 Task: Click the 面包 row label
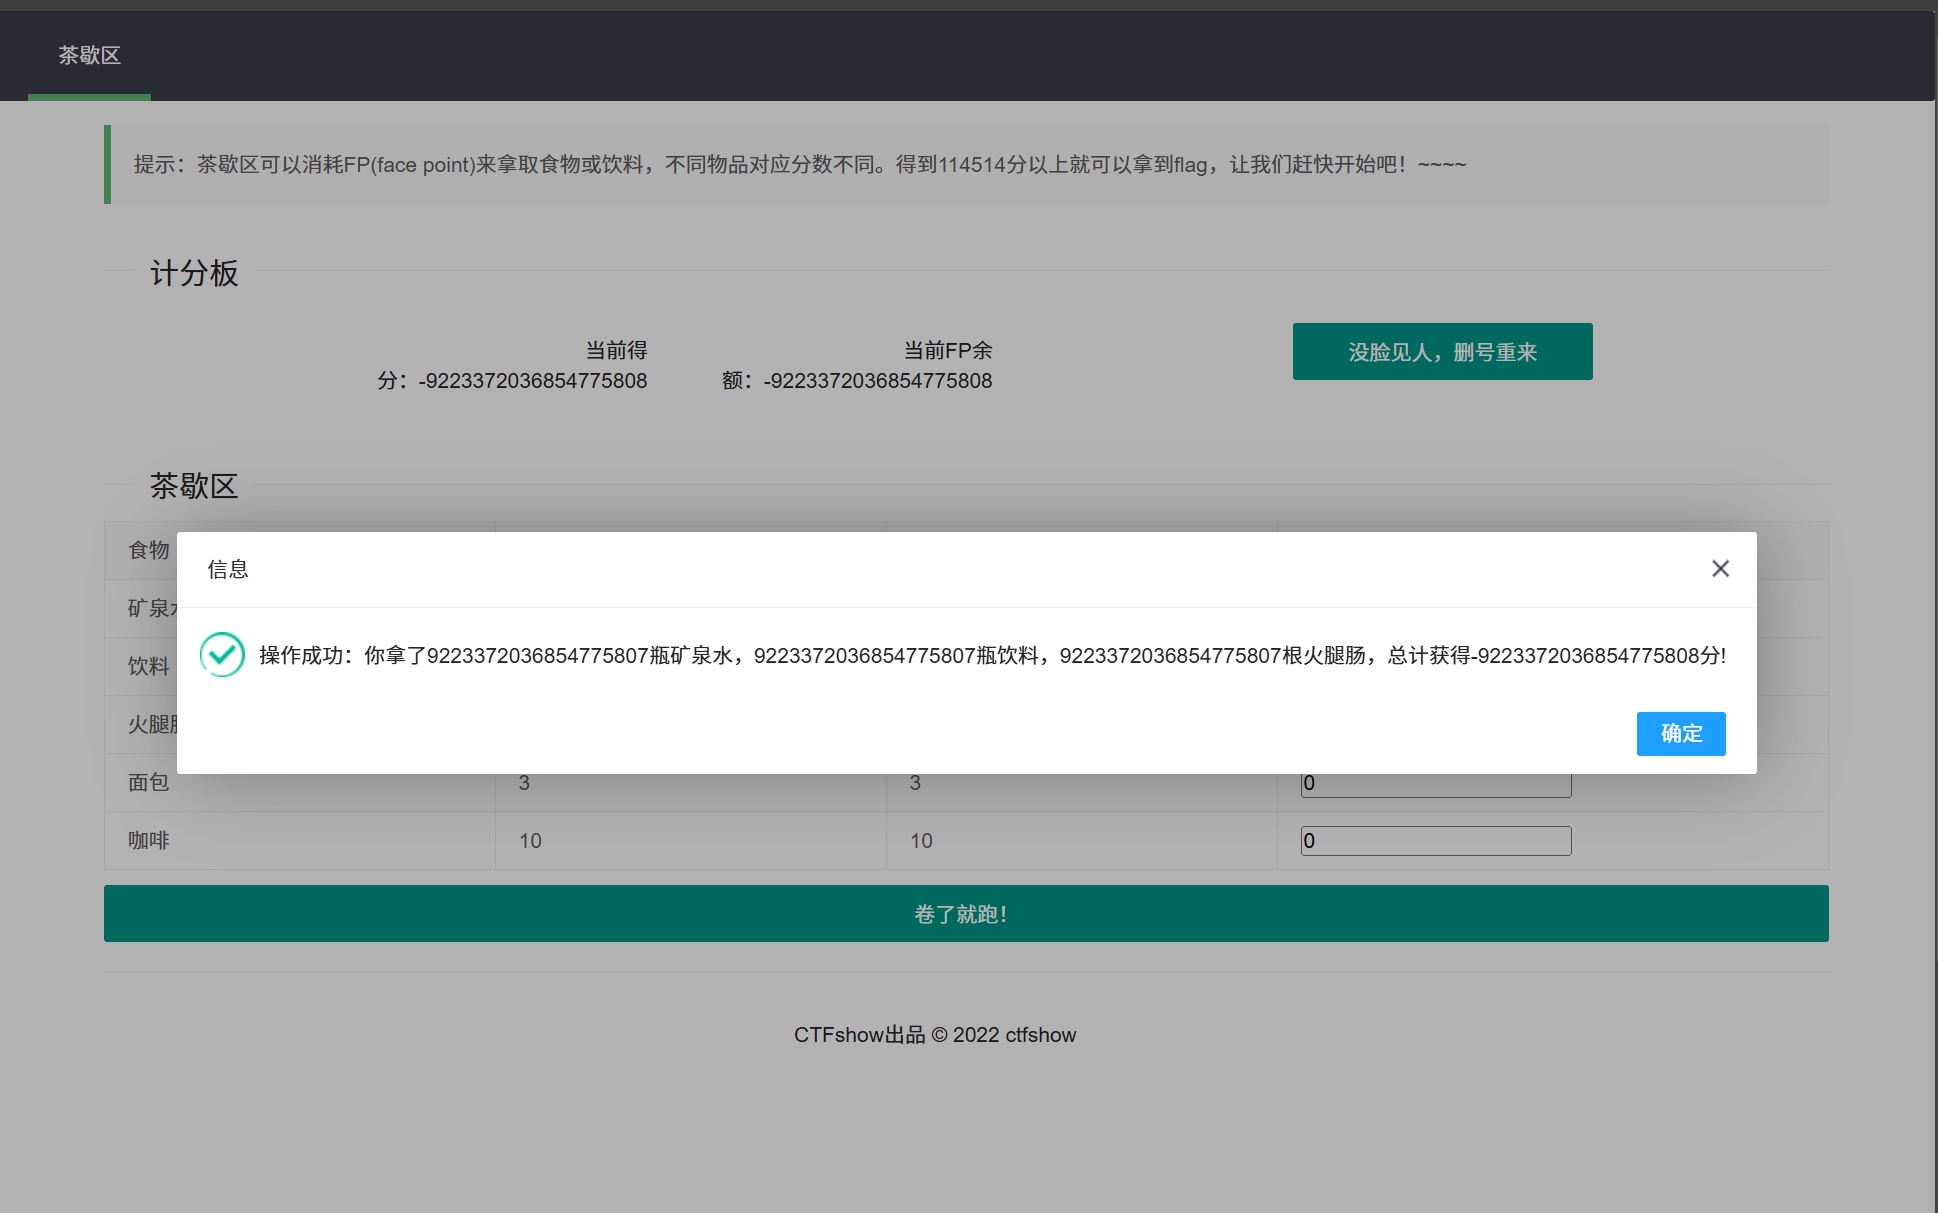(x=149, y=783)
